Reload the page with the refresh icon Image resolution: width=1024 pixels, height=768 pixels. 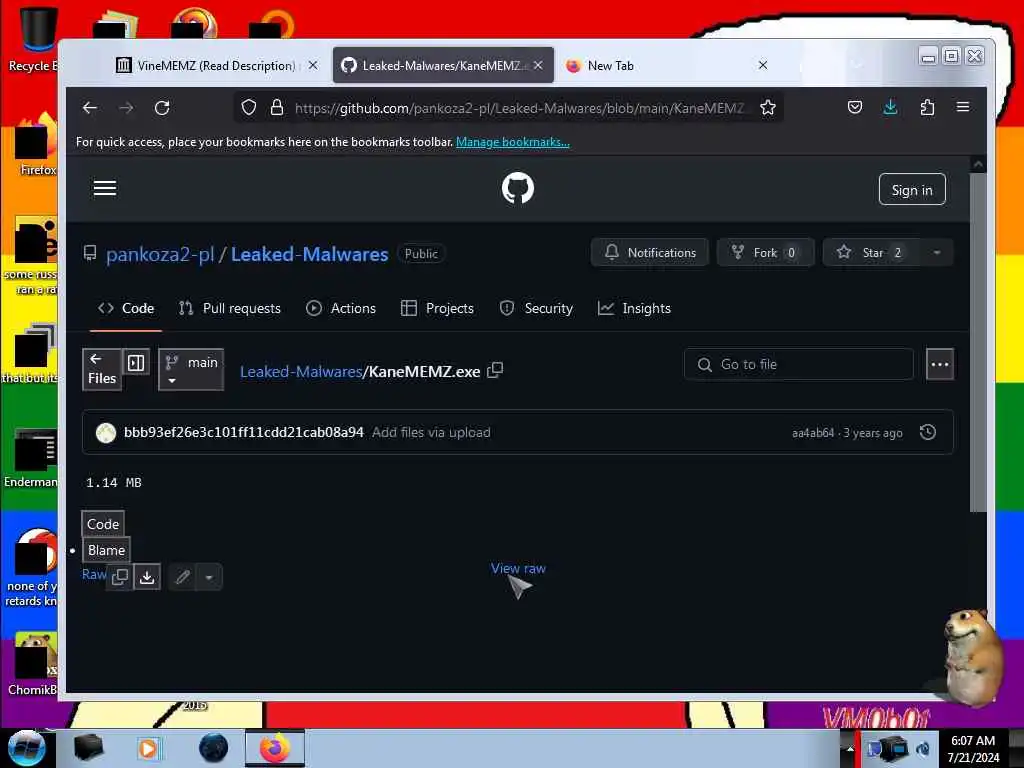tap(162, 108)
